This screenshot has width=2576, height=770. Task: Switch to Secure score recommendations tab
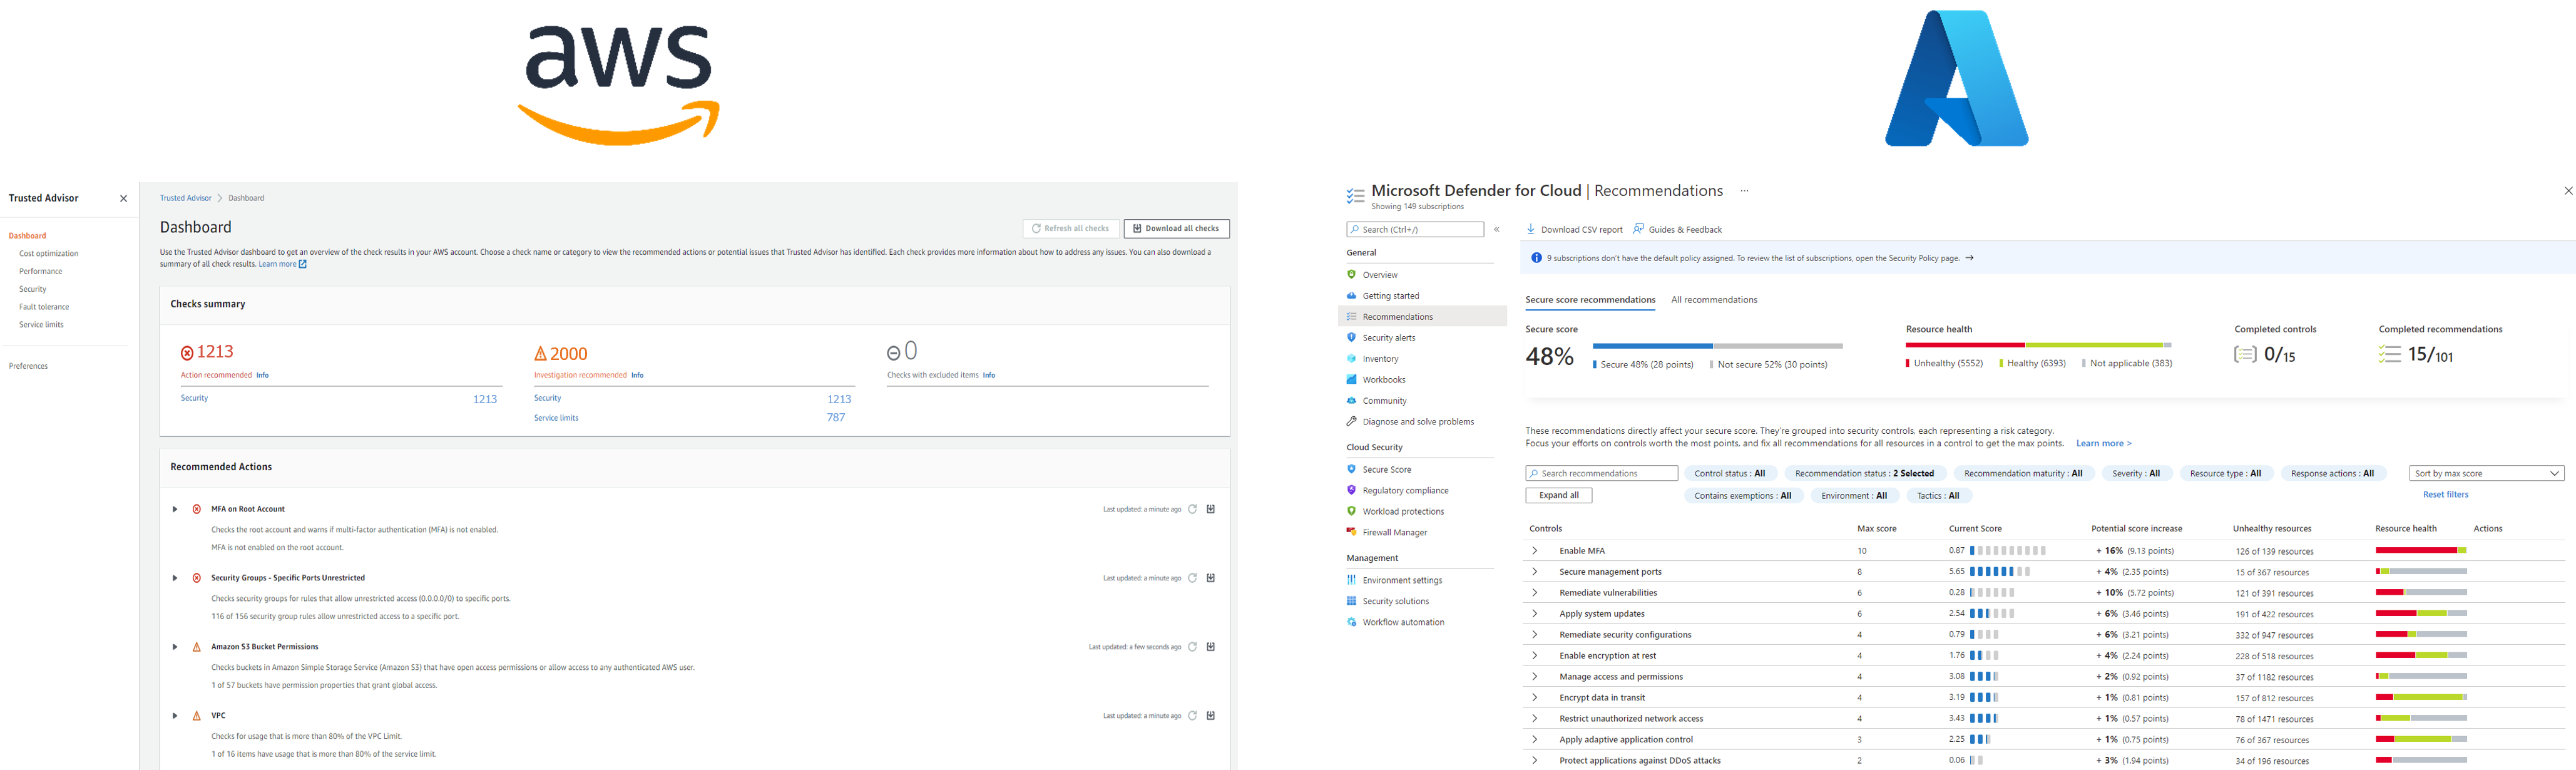[1590, 300]
